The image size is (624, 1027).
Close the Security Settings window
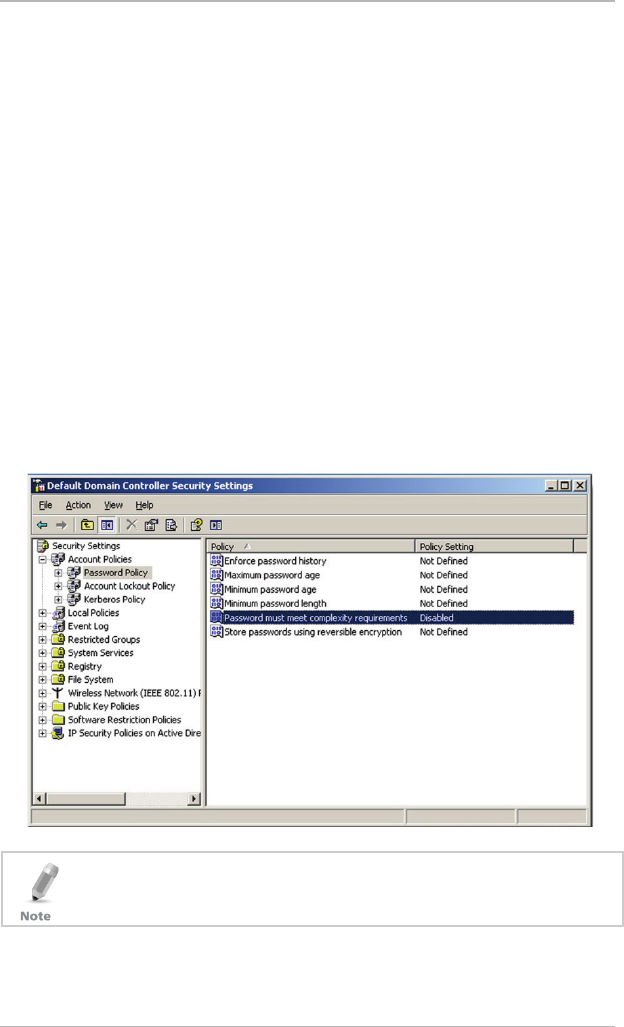point(579,485)
